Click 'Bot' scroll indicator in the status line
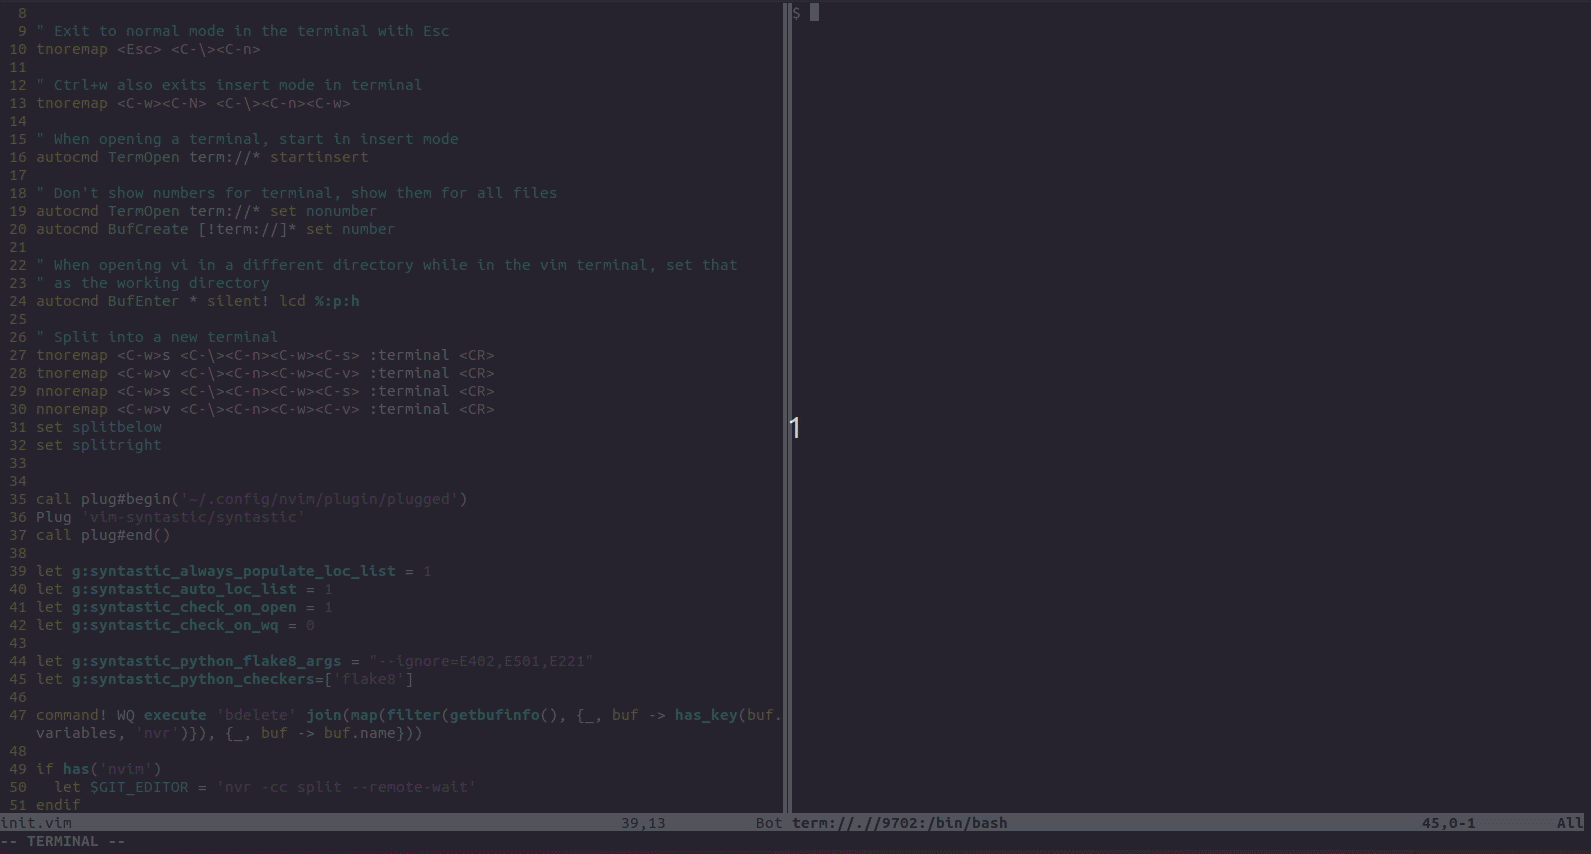 pyautogui.click(x=769, y=823)
